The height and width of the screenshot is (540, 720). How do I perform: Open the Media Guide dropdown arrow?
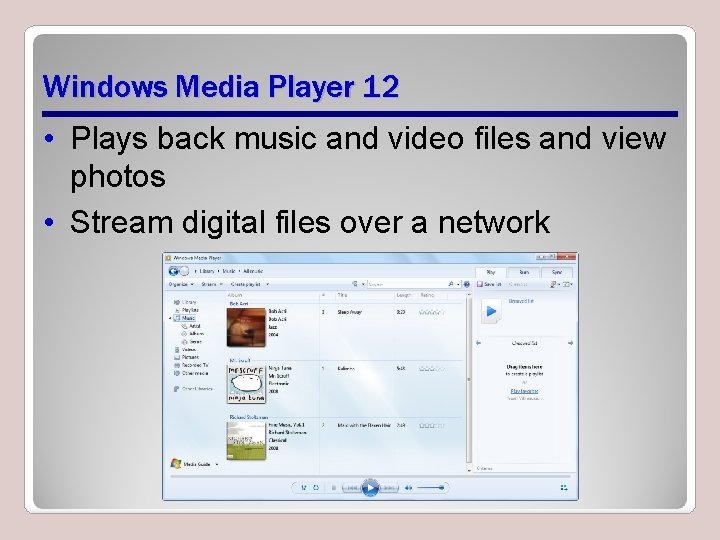coord(217,464)
